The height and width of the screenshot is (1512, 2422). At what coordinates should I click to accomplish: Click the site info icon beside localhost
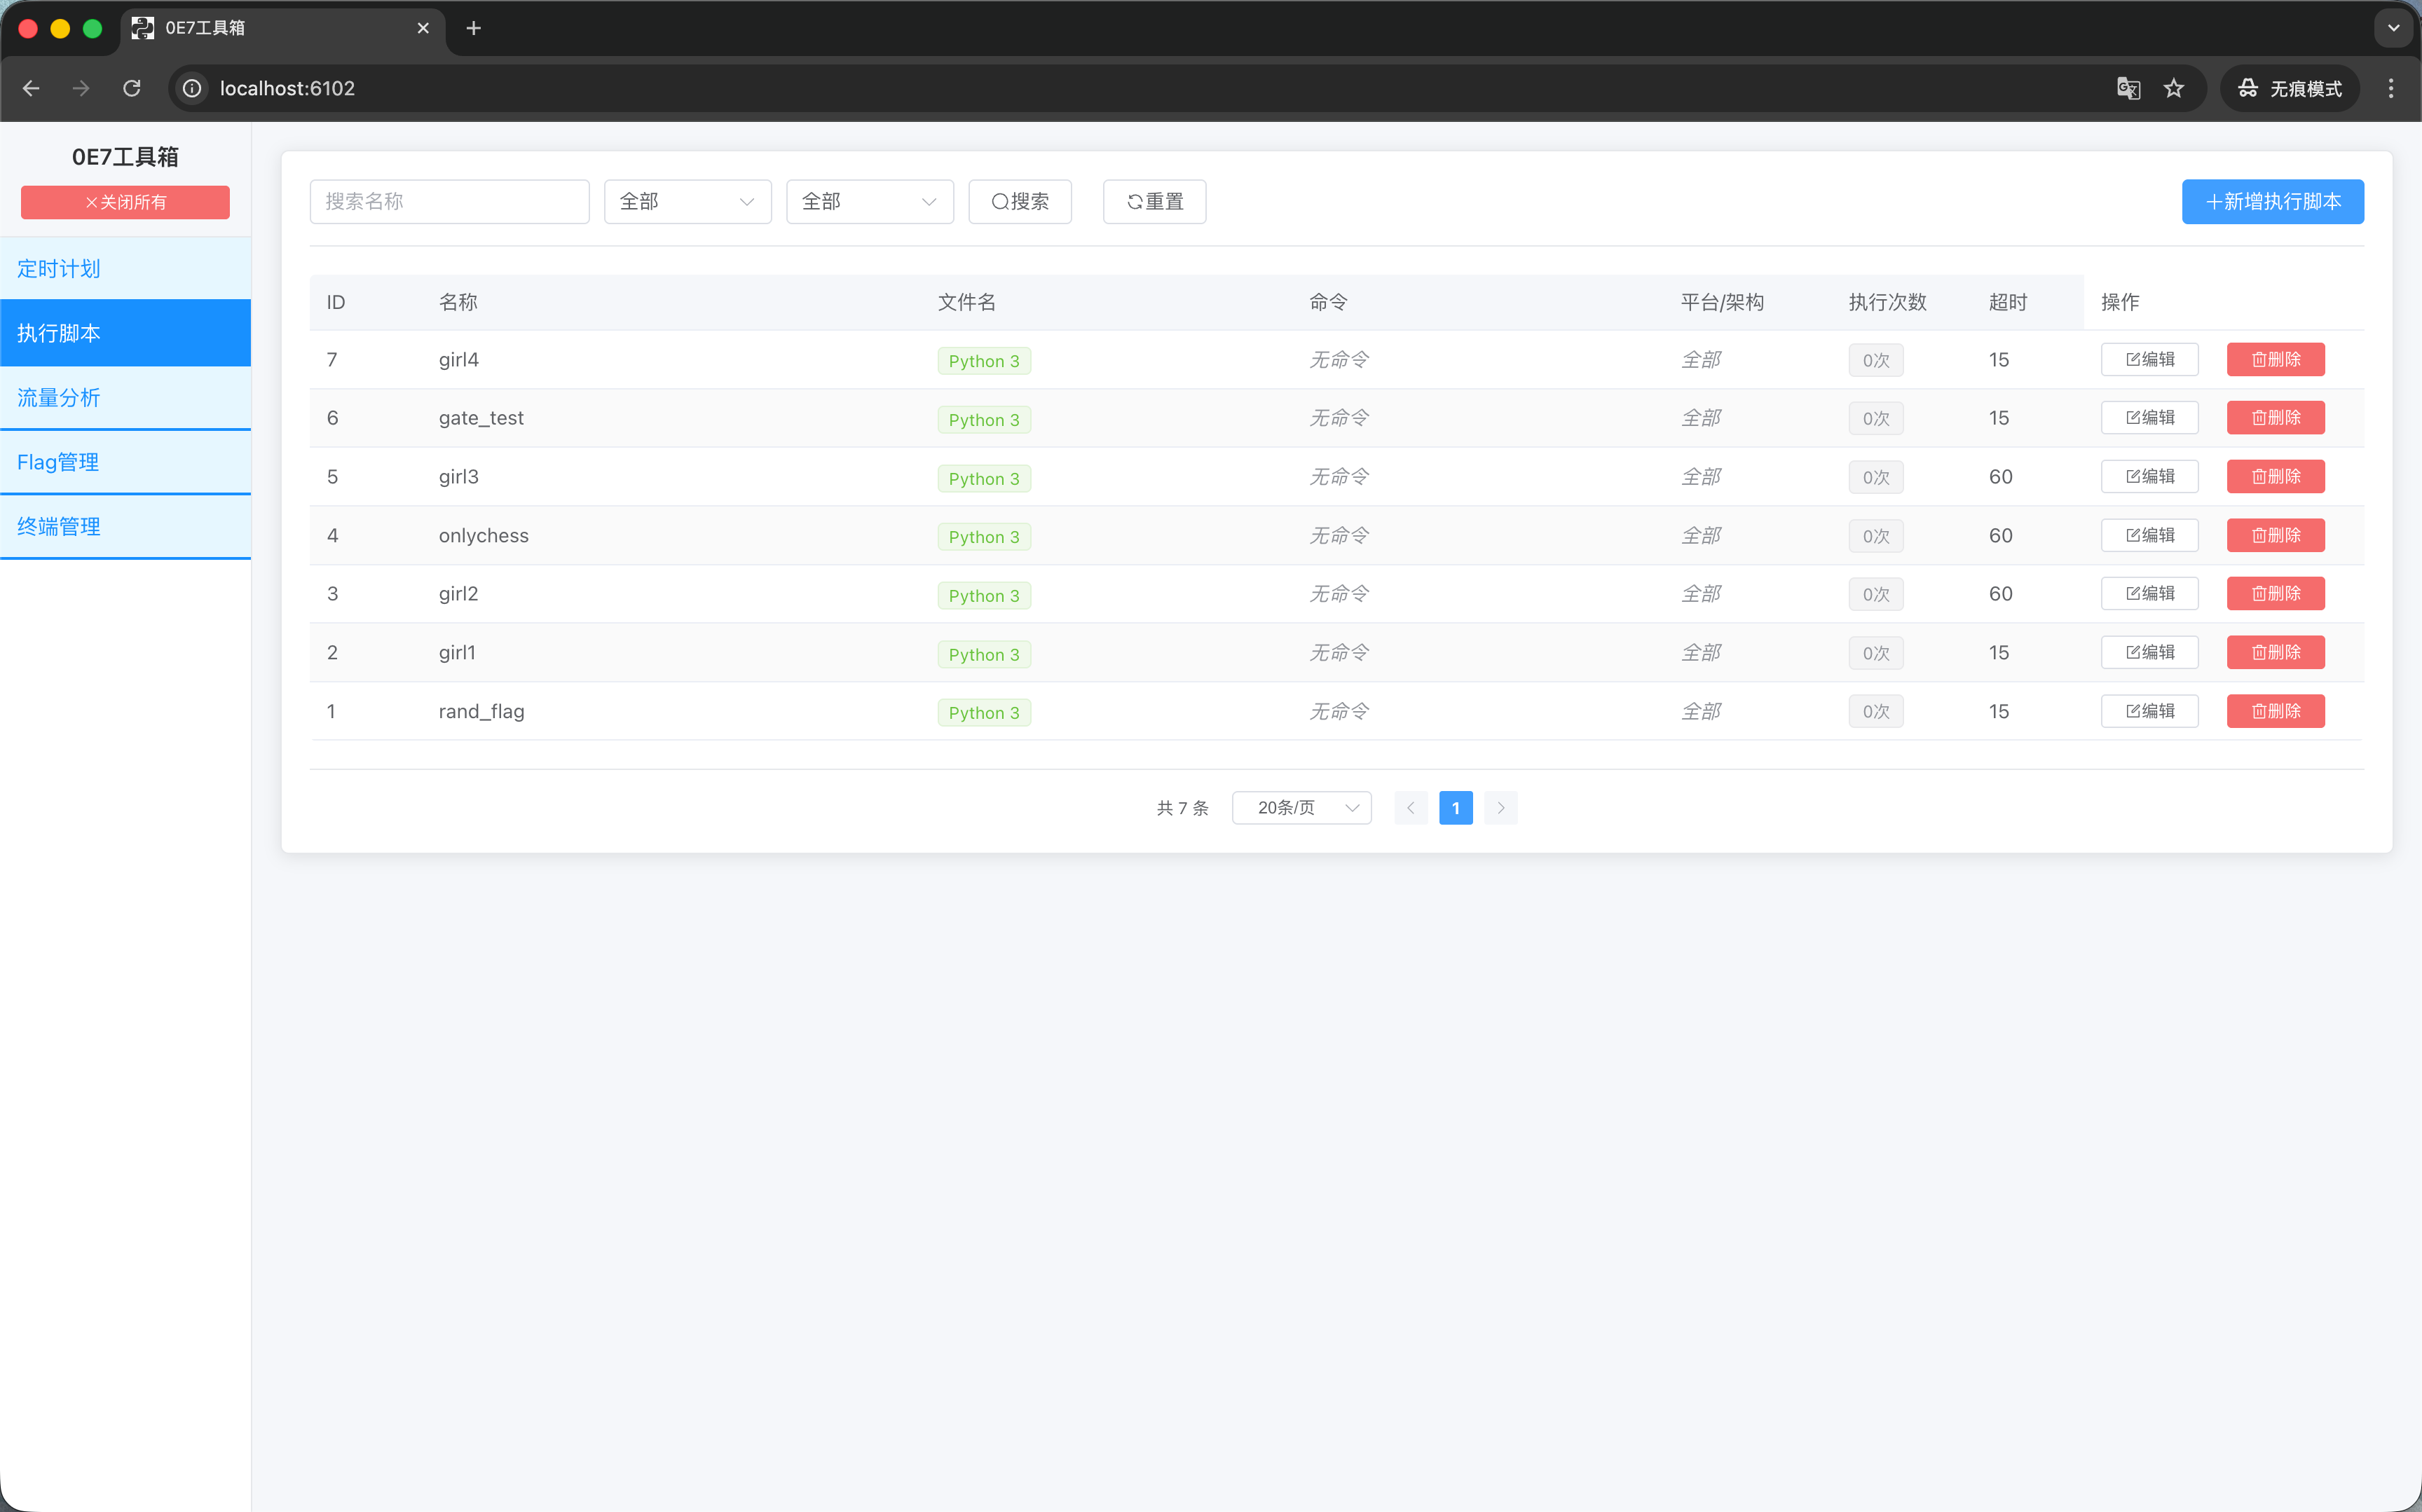coord(192,88)
